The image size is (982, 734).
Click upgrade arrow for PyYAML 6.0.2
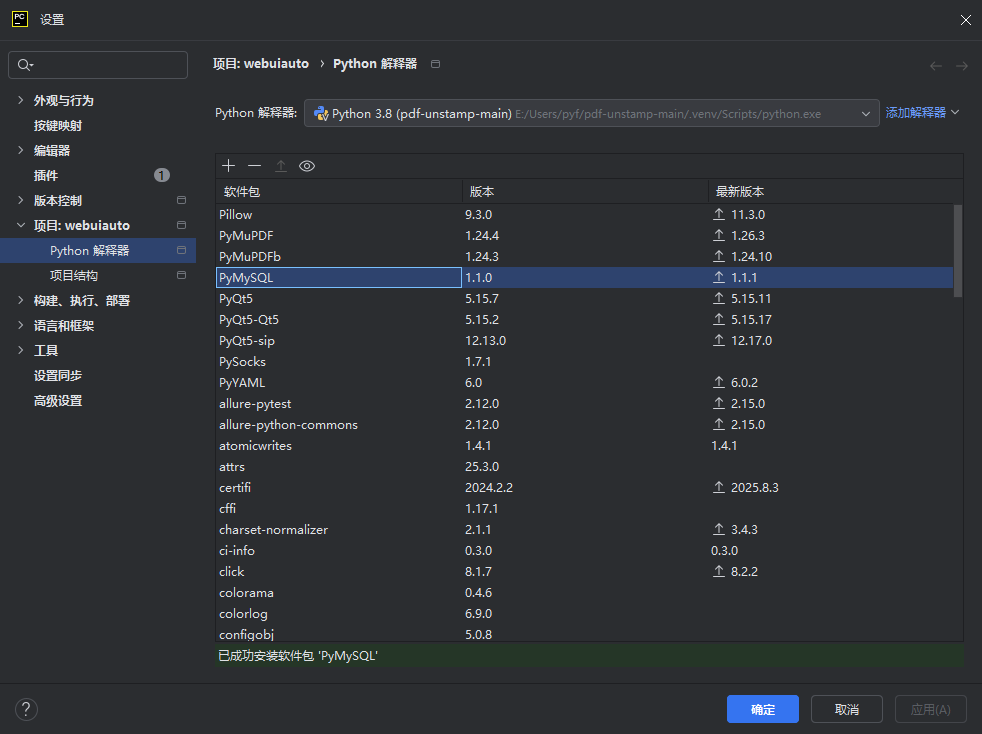click(719, 383)
